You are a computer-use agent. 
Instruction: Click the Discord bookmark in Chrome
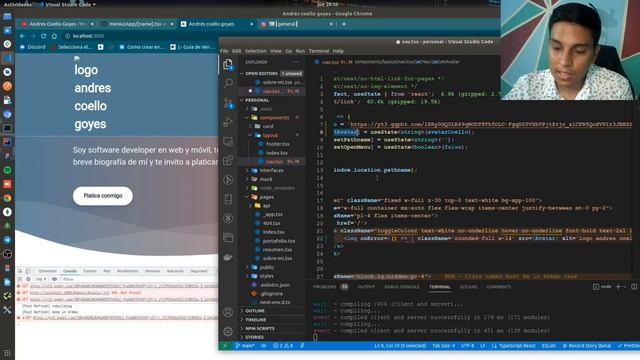(33, 47)
